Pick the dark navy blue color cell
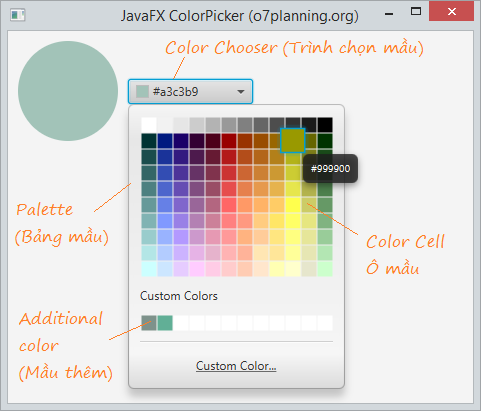The image size is (481, 411). pos(165,141)
